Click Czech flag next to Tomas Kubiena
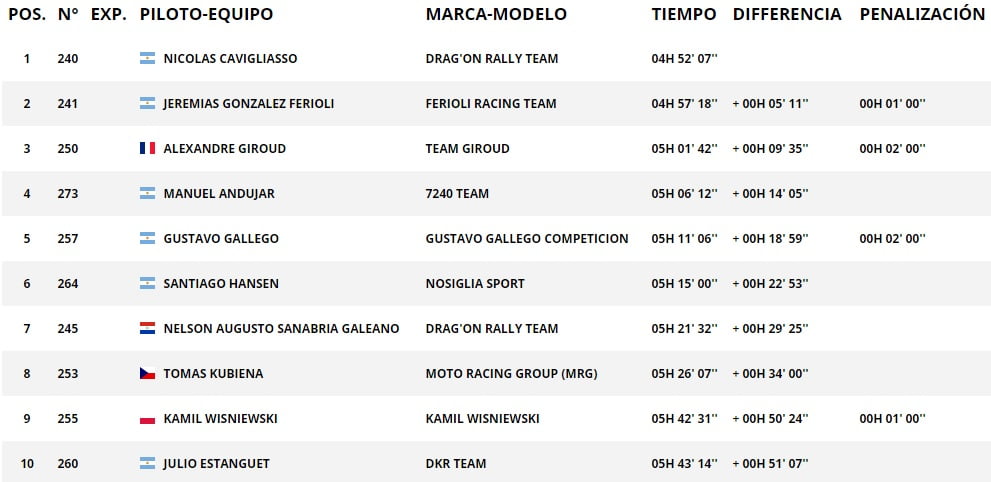Viewport: 991px width, 482px height. pyautogui.click(x=147, y=373)
